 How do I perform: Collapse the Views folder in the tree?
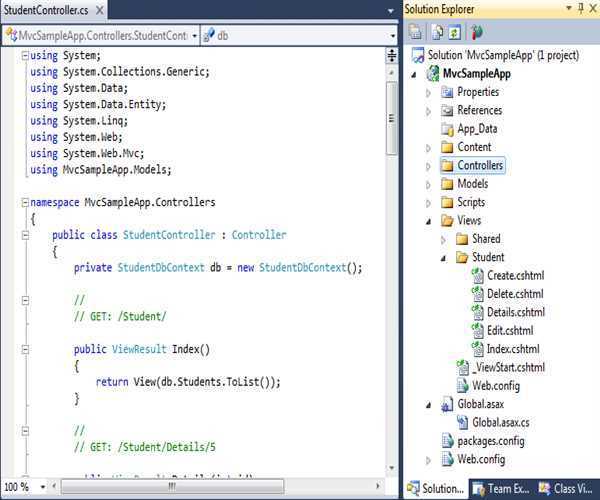click(x=429, y=221)
